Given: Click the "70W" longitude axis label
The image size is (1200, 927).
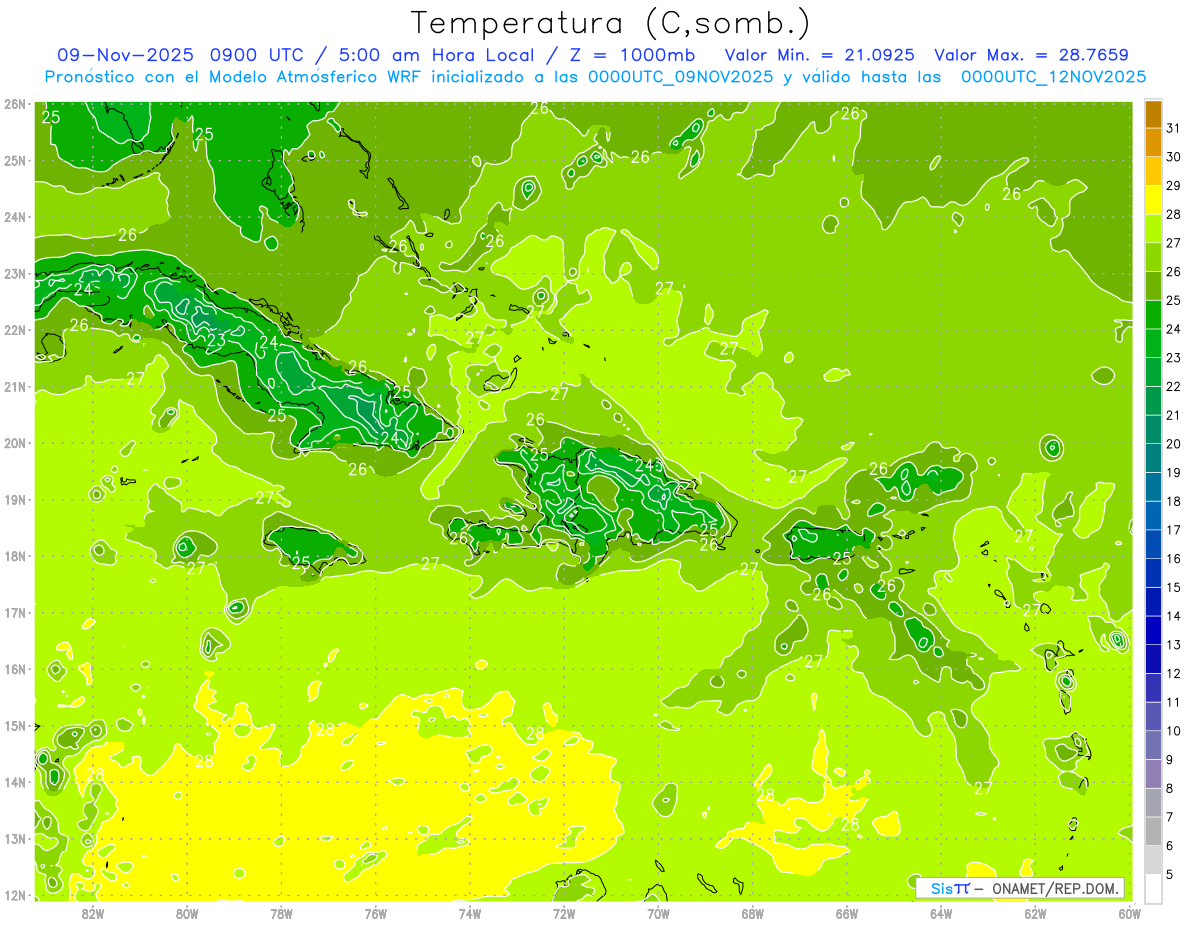Looking at the screenshot, I should point(658,913).
